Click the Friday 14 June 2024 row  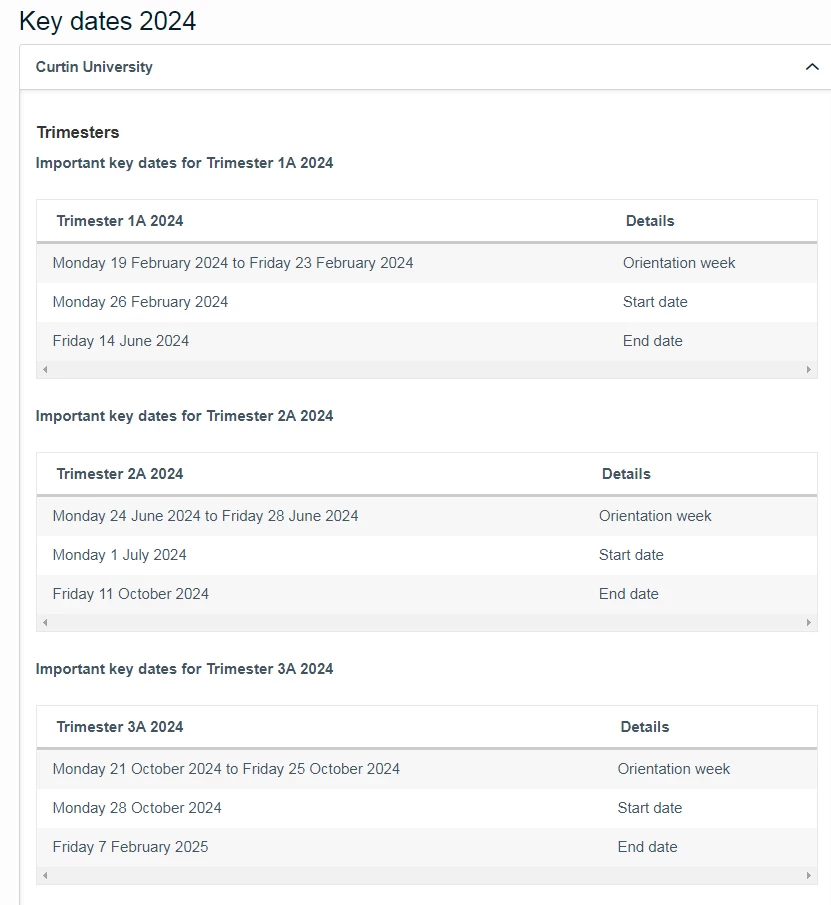point(427,341)
